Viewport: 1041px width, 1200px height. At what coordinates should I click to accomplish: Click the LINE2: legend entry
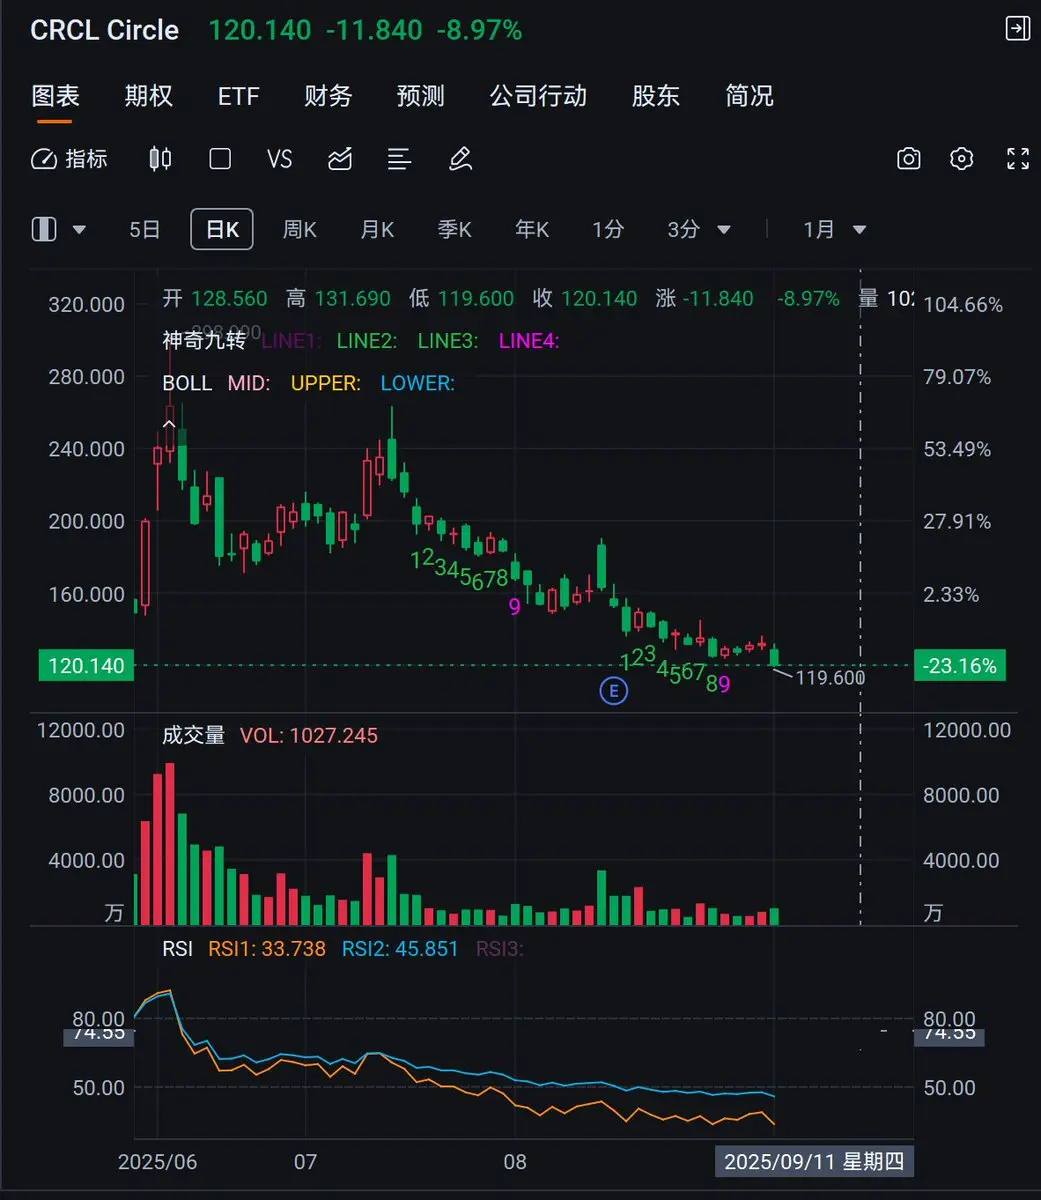pyautogui.click(x=367, y=341)
